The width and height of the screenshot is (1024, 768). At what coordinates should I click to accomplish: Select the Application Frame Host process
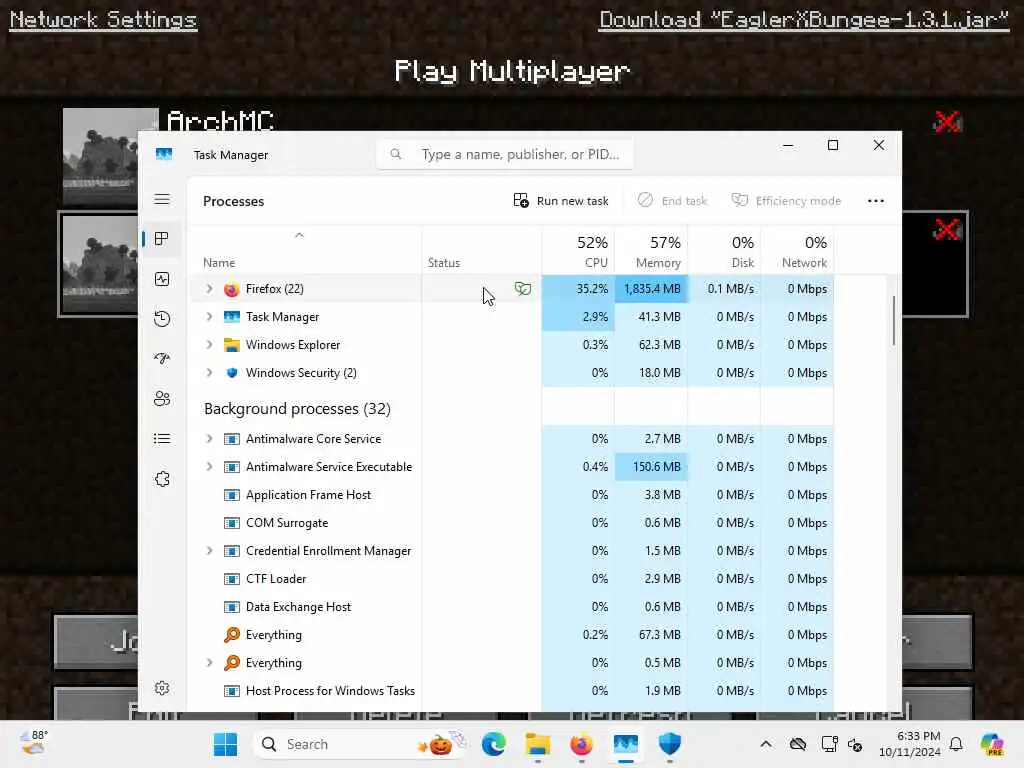click(511, 494)
